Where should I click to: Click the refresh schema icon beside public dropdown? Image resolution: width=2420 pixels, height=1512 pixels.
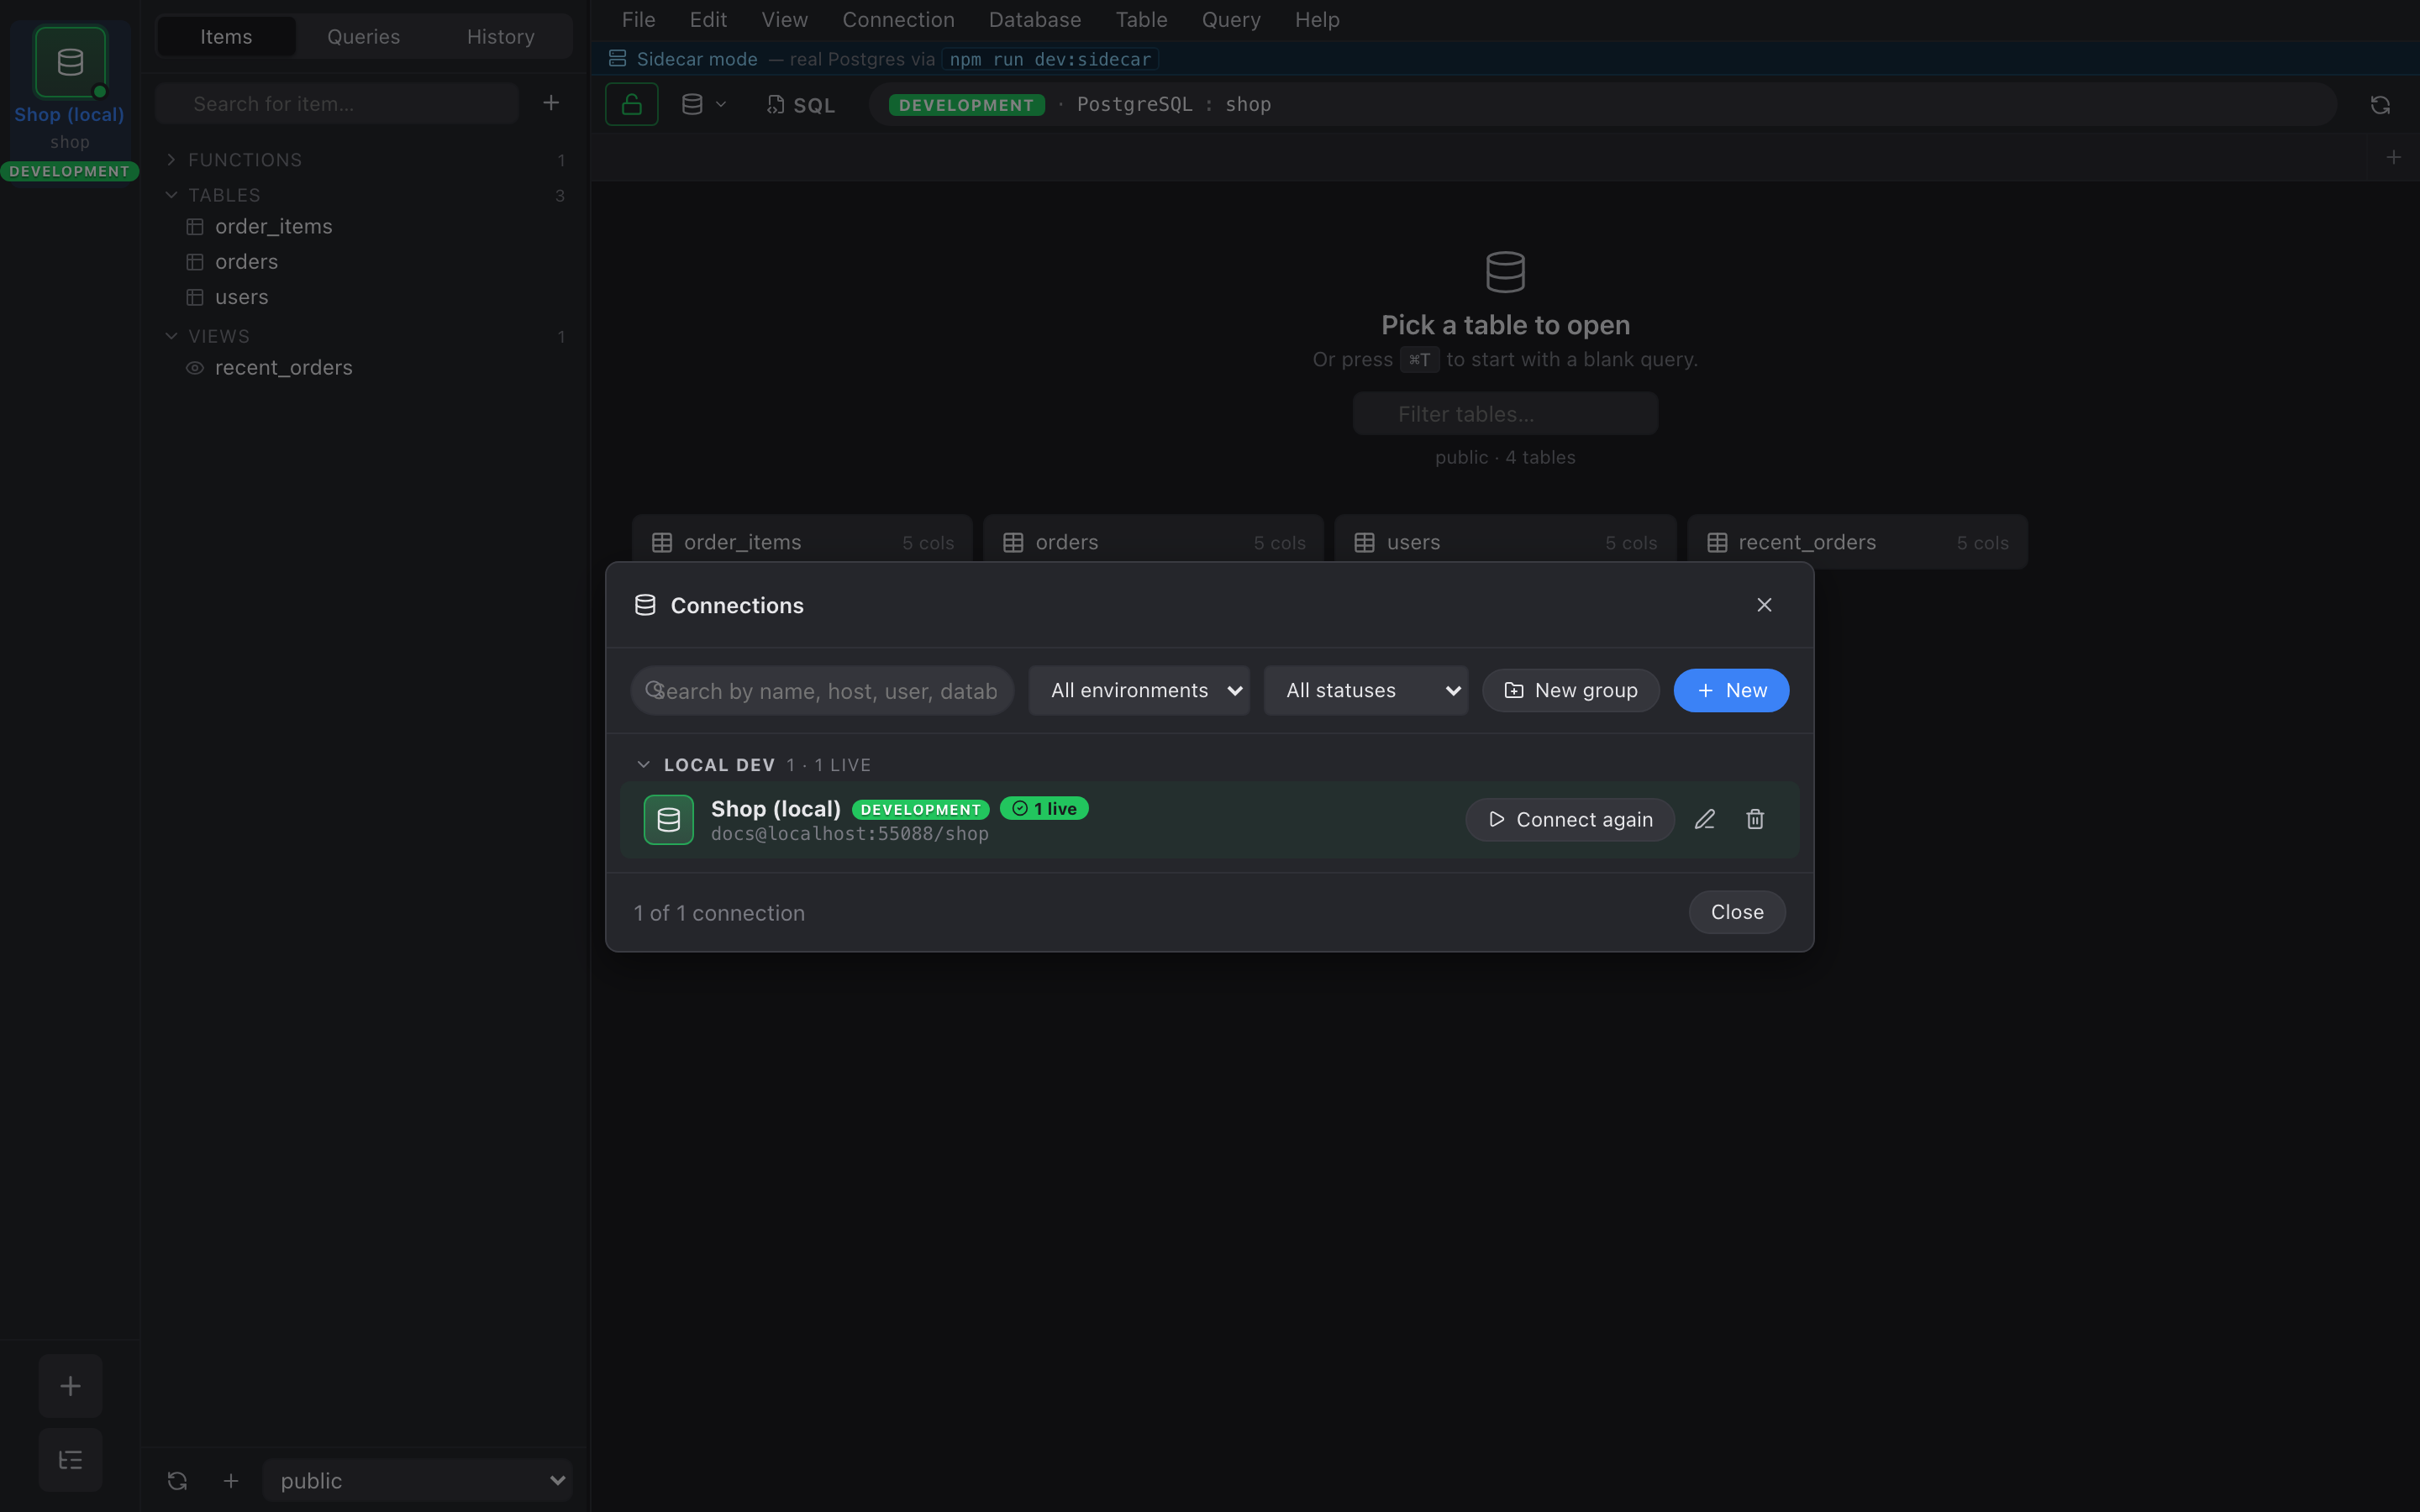point(177,1481)
